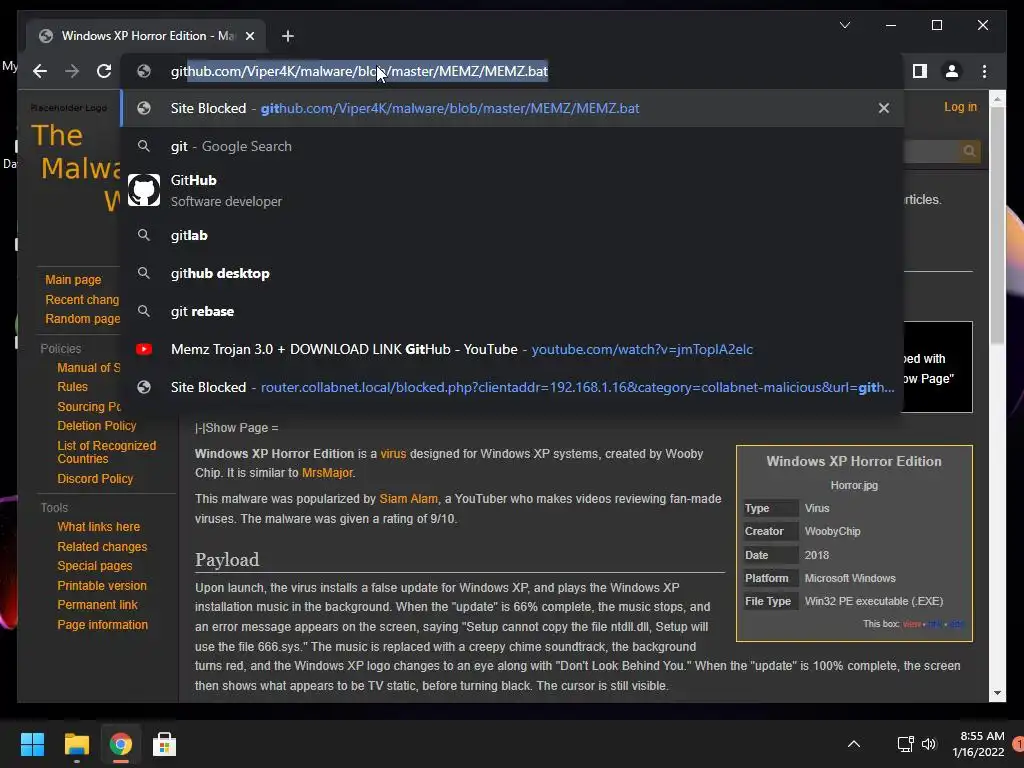Open File Explorer from the taskbar
Viewport: 1024px width, 768px height.
tap(76, 744)
